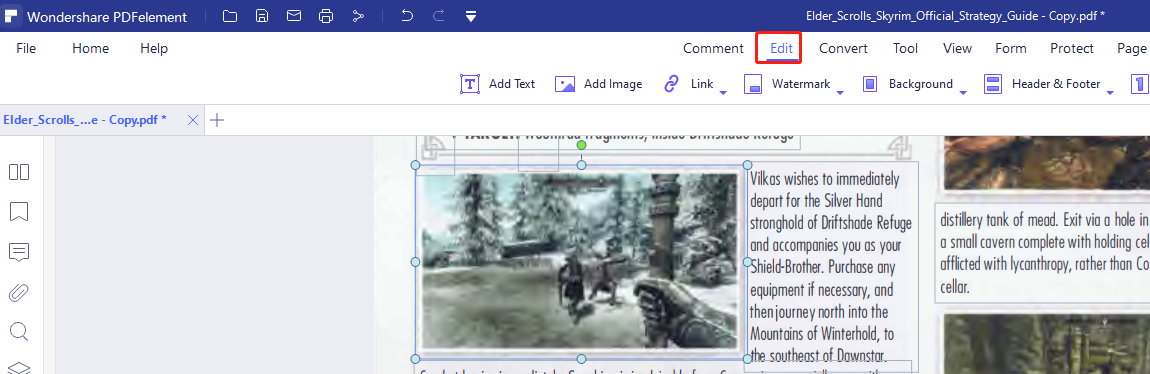This screenshot has height=374, width=1150.
Task: Open the Help menu
Action: (x=154, y=48)
